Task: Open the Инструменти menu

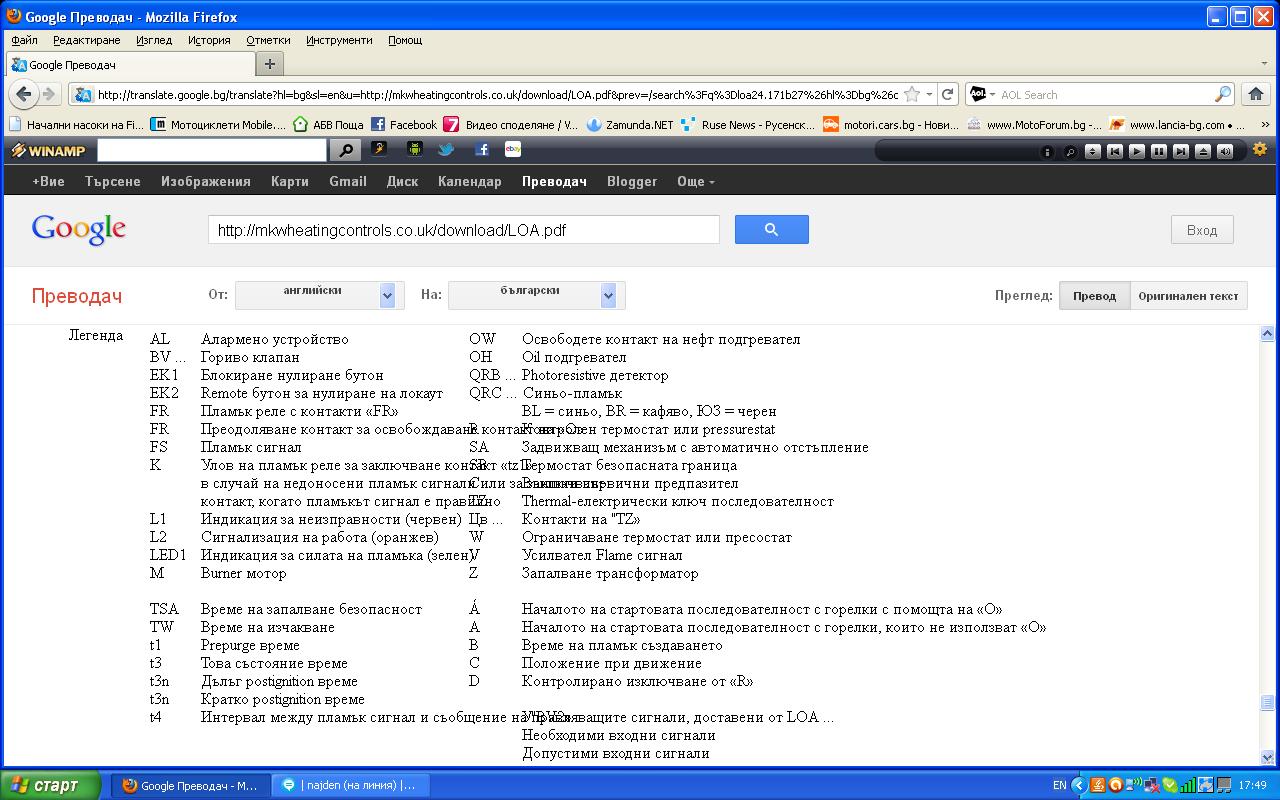Action: (339, 40)
